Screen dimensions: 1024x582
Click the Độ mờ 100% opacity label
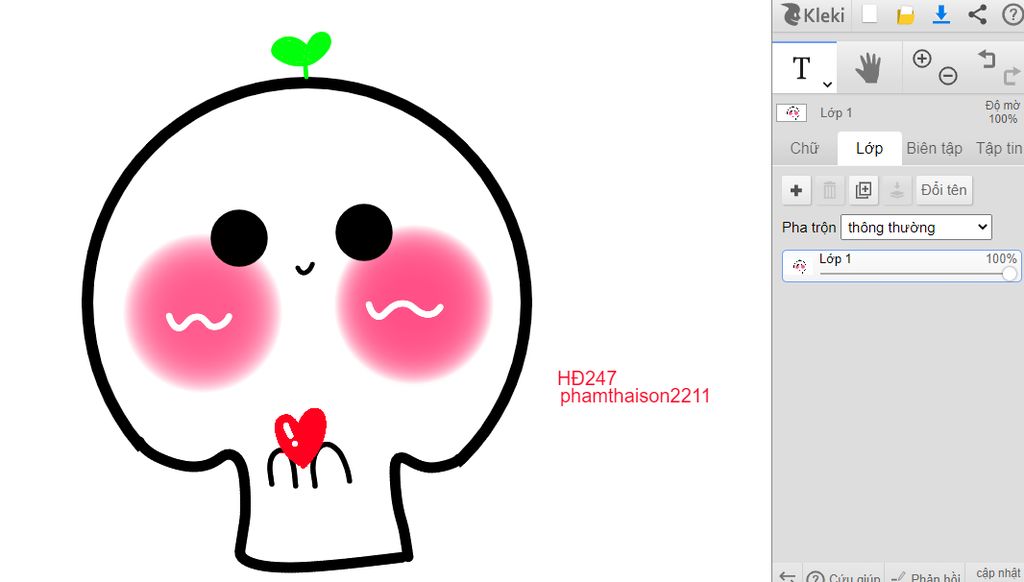1002,112
